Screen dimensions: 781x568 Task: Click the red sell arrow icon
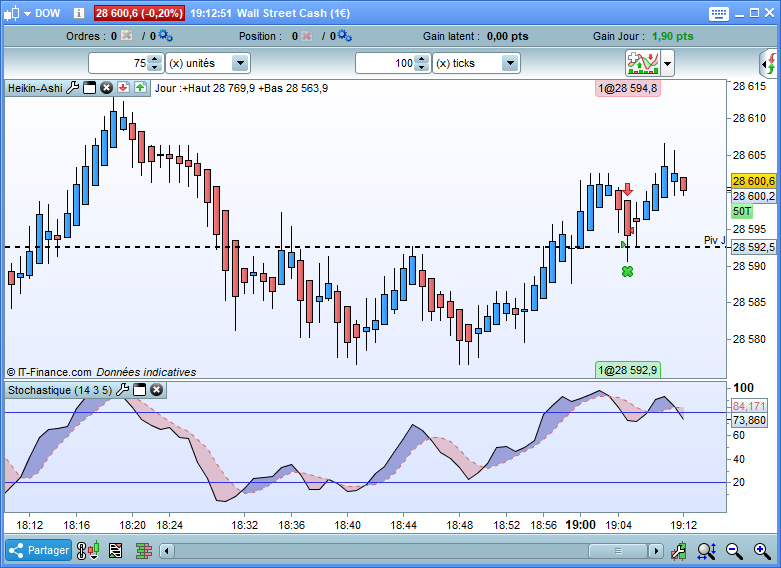[x=124, y=88]
